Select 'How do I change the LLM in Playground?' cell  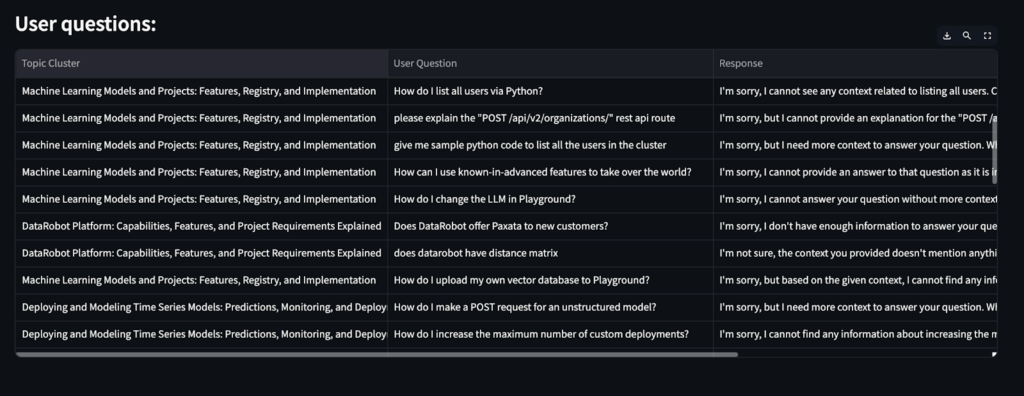point(551,199)
